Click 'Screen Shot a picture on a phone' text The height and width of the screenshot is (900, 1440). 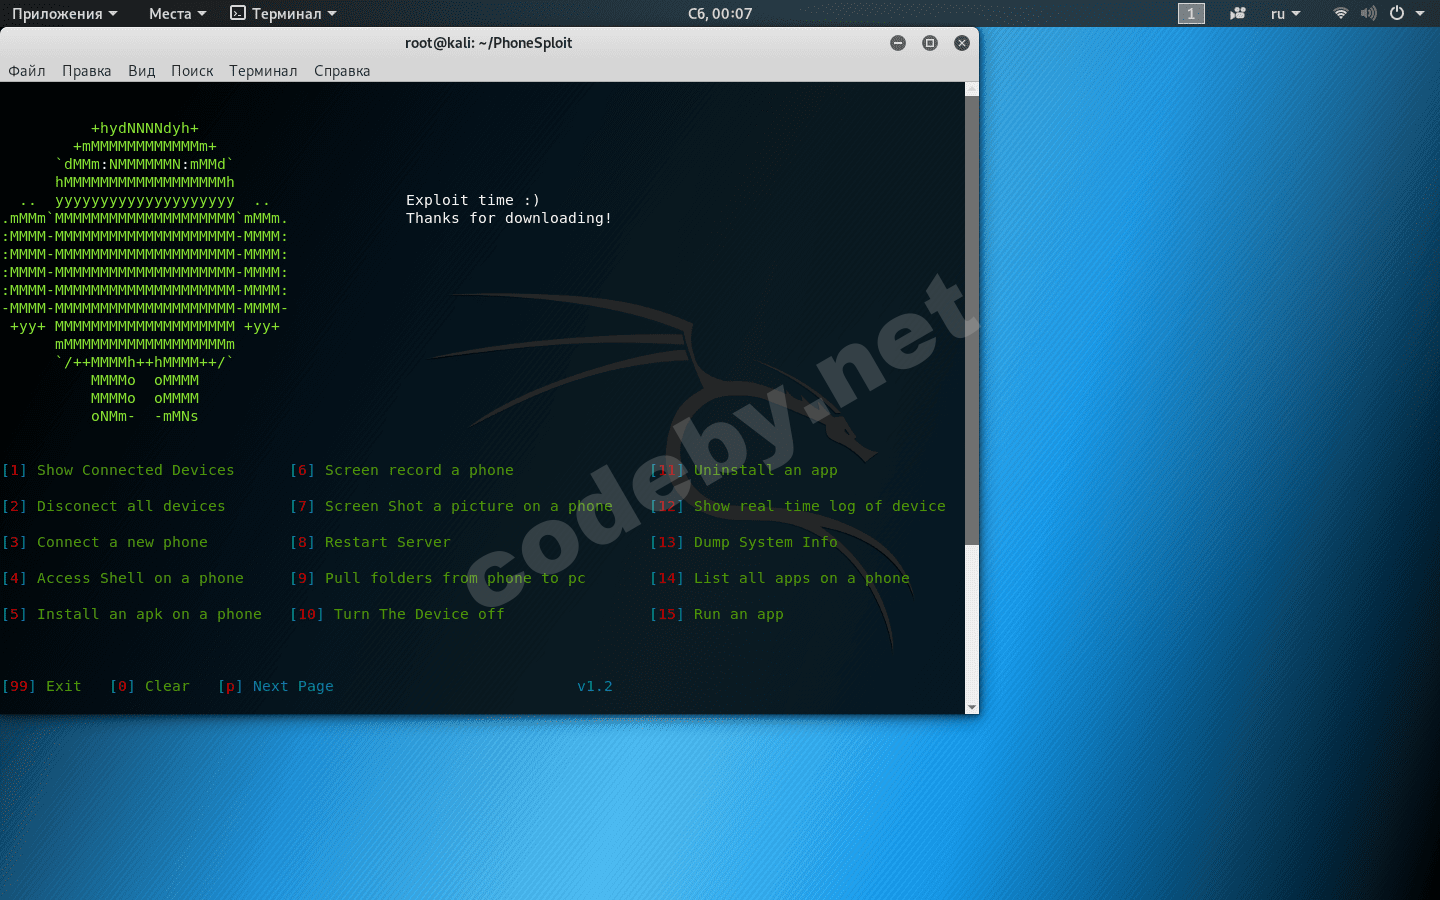coord(469,506)
